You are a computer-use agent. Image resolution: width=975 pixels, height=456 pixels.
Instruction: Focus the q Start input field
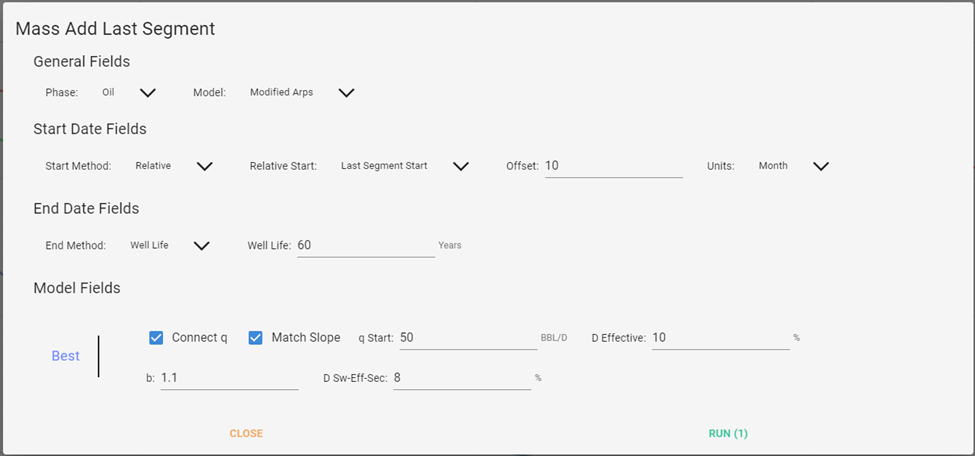coord(468,338)
